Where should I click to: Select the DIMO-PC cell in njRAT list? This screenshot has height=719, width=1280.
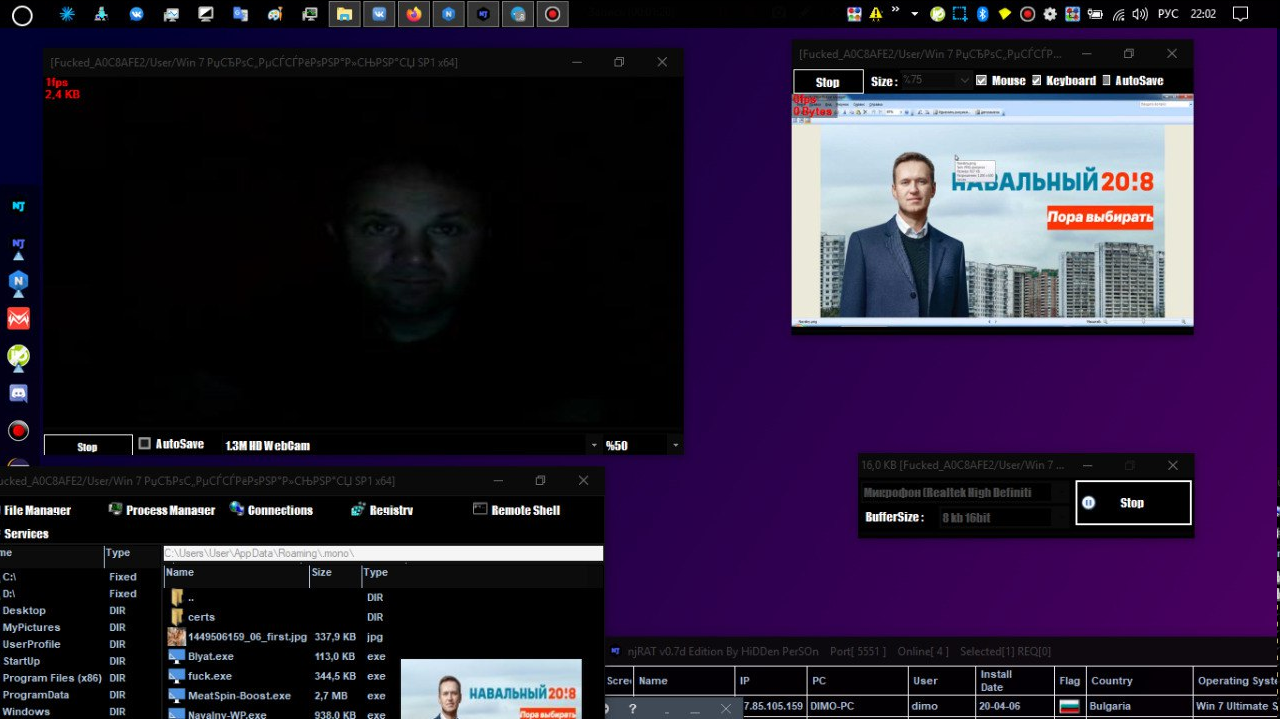click(x=858, y=706)
